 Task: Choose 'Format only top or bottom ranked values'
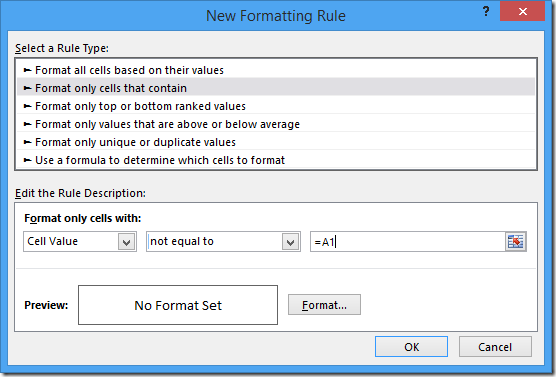point(276,106)
